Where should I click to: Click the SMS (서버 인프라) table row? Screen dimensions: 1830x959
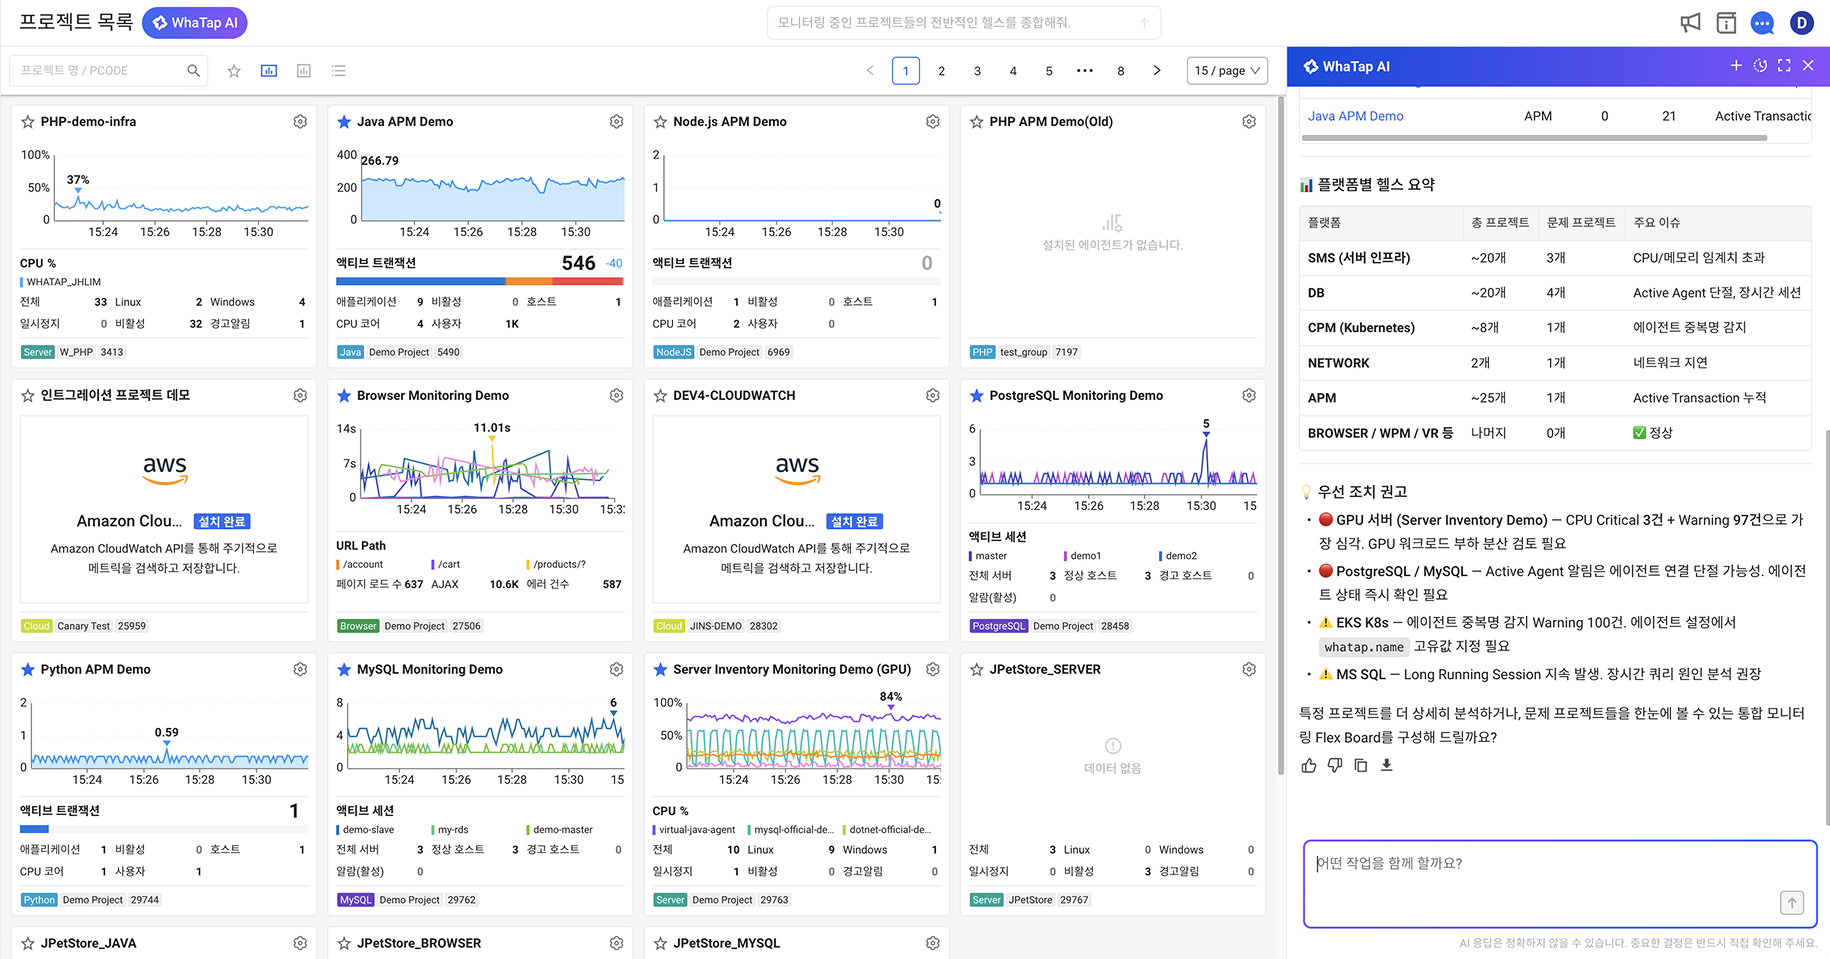pyautogui.click(x=1555, y=258)
